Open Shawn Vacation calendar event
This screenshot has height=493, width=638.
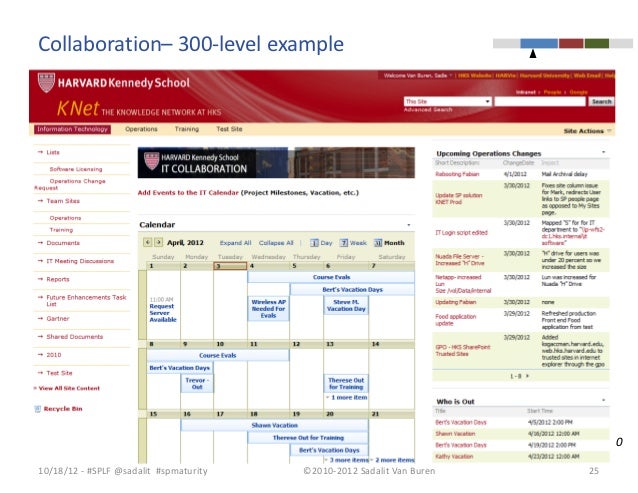(x=275, y=425)
